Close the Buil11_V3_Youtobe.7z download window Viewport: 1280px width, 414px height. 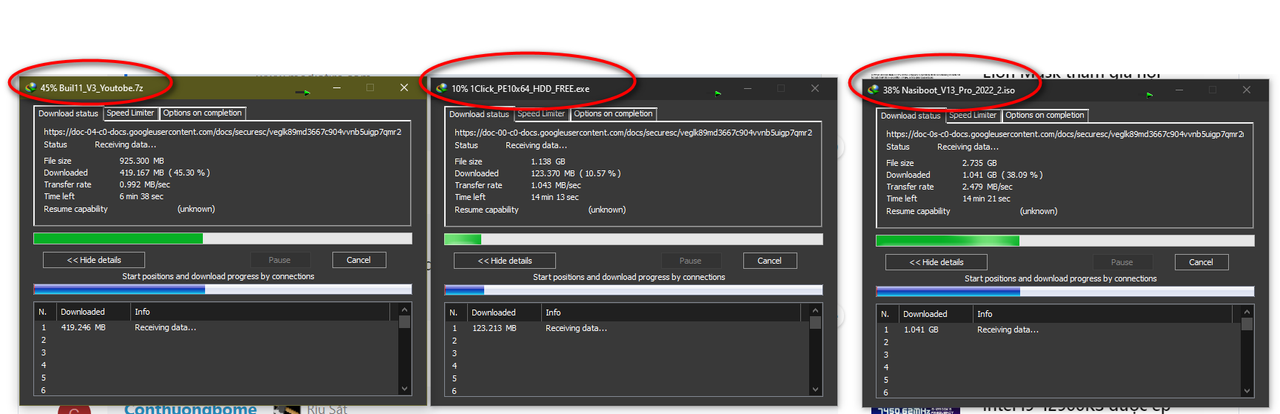404,88
